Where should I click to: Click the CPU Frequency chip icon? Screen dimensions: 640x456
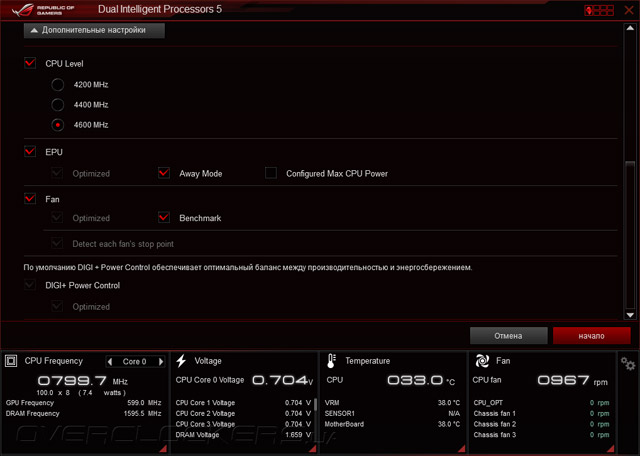pyautogui.click(x=11, y=361)
